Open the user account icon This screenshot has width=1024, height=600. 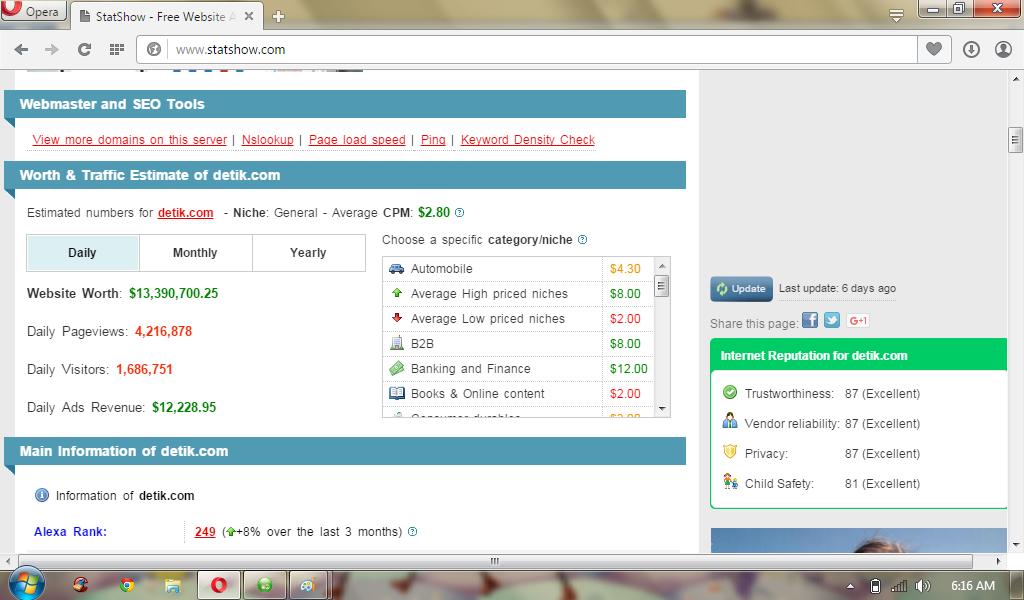click(x=1003, y=50)
